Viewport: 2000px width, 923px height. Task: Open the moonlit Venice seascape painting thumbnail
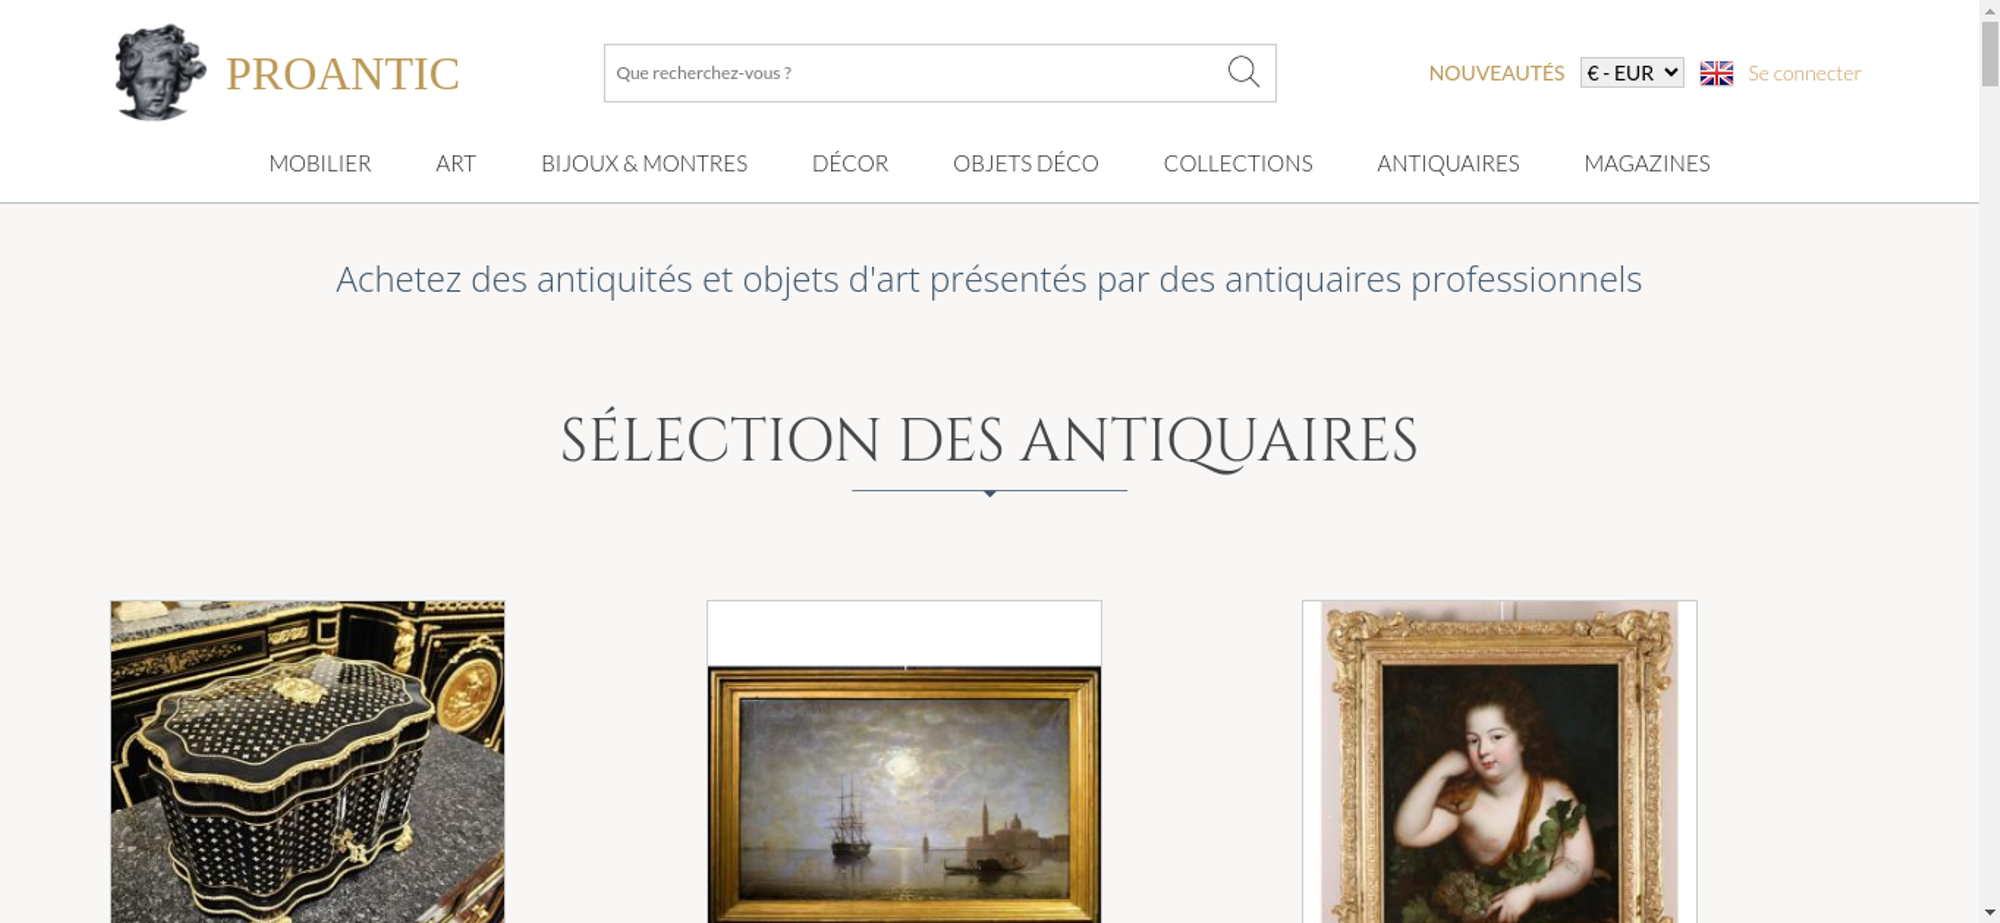(x=904, y=761)
